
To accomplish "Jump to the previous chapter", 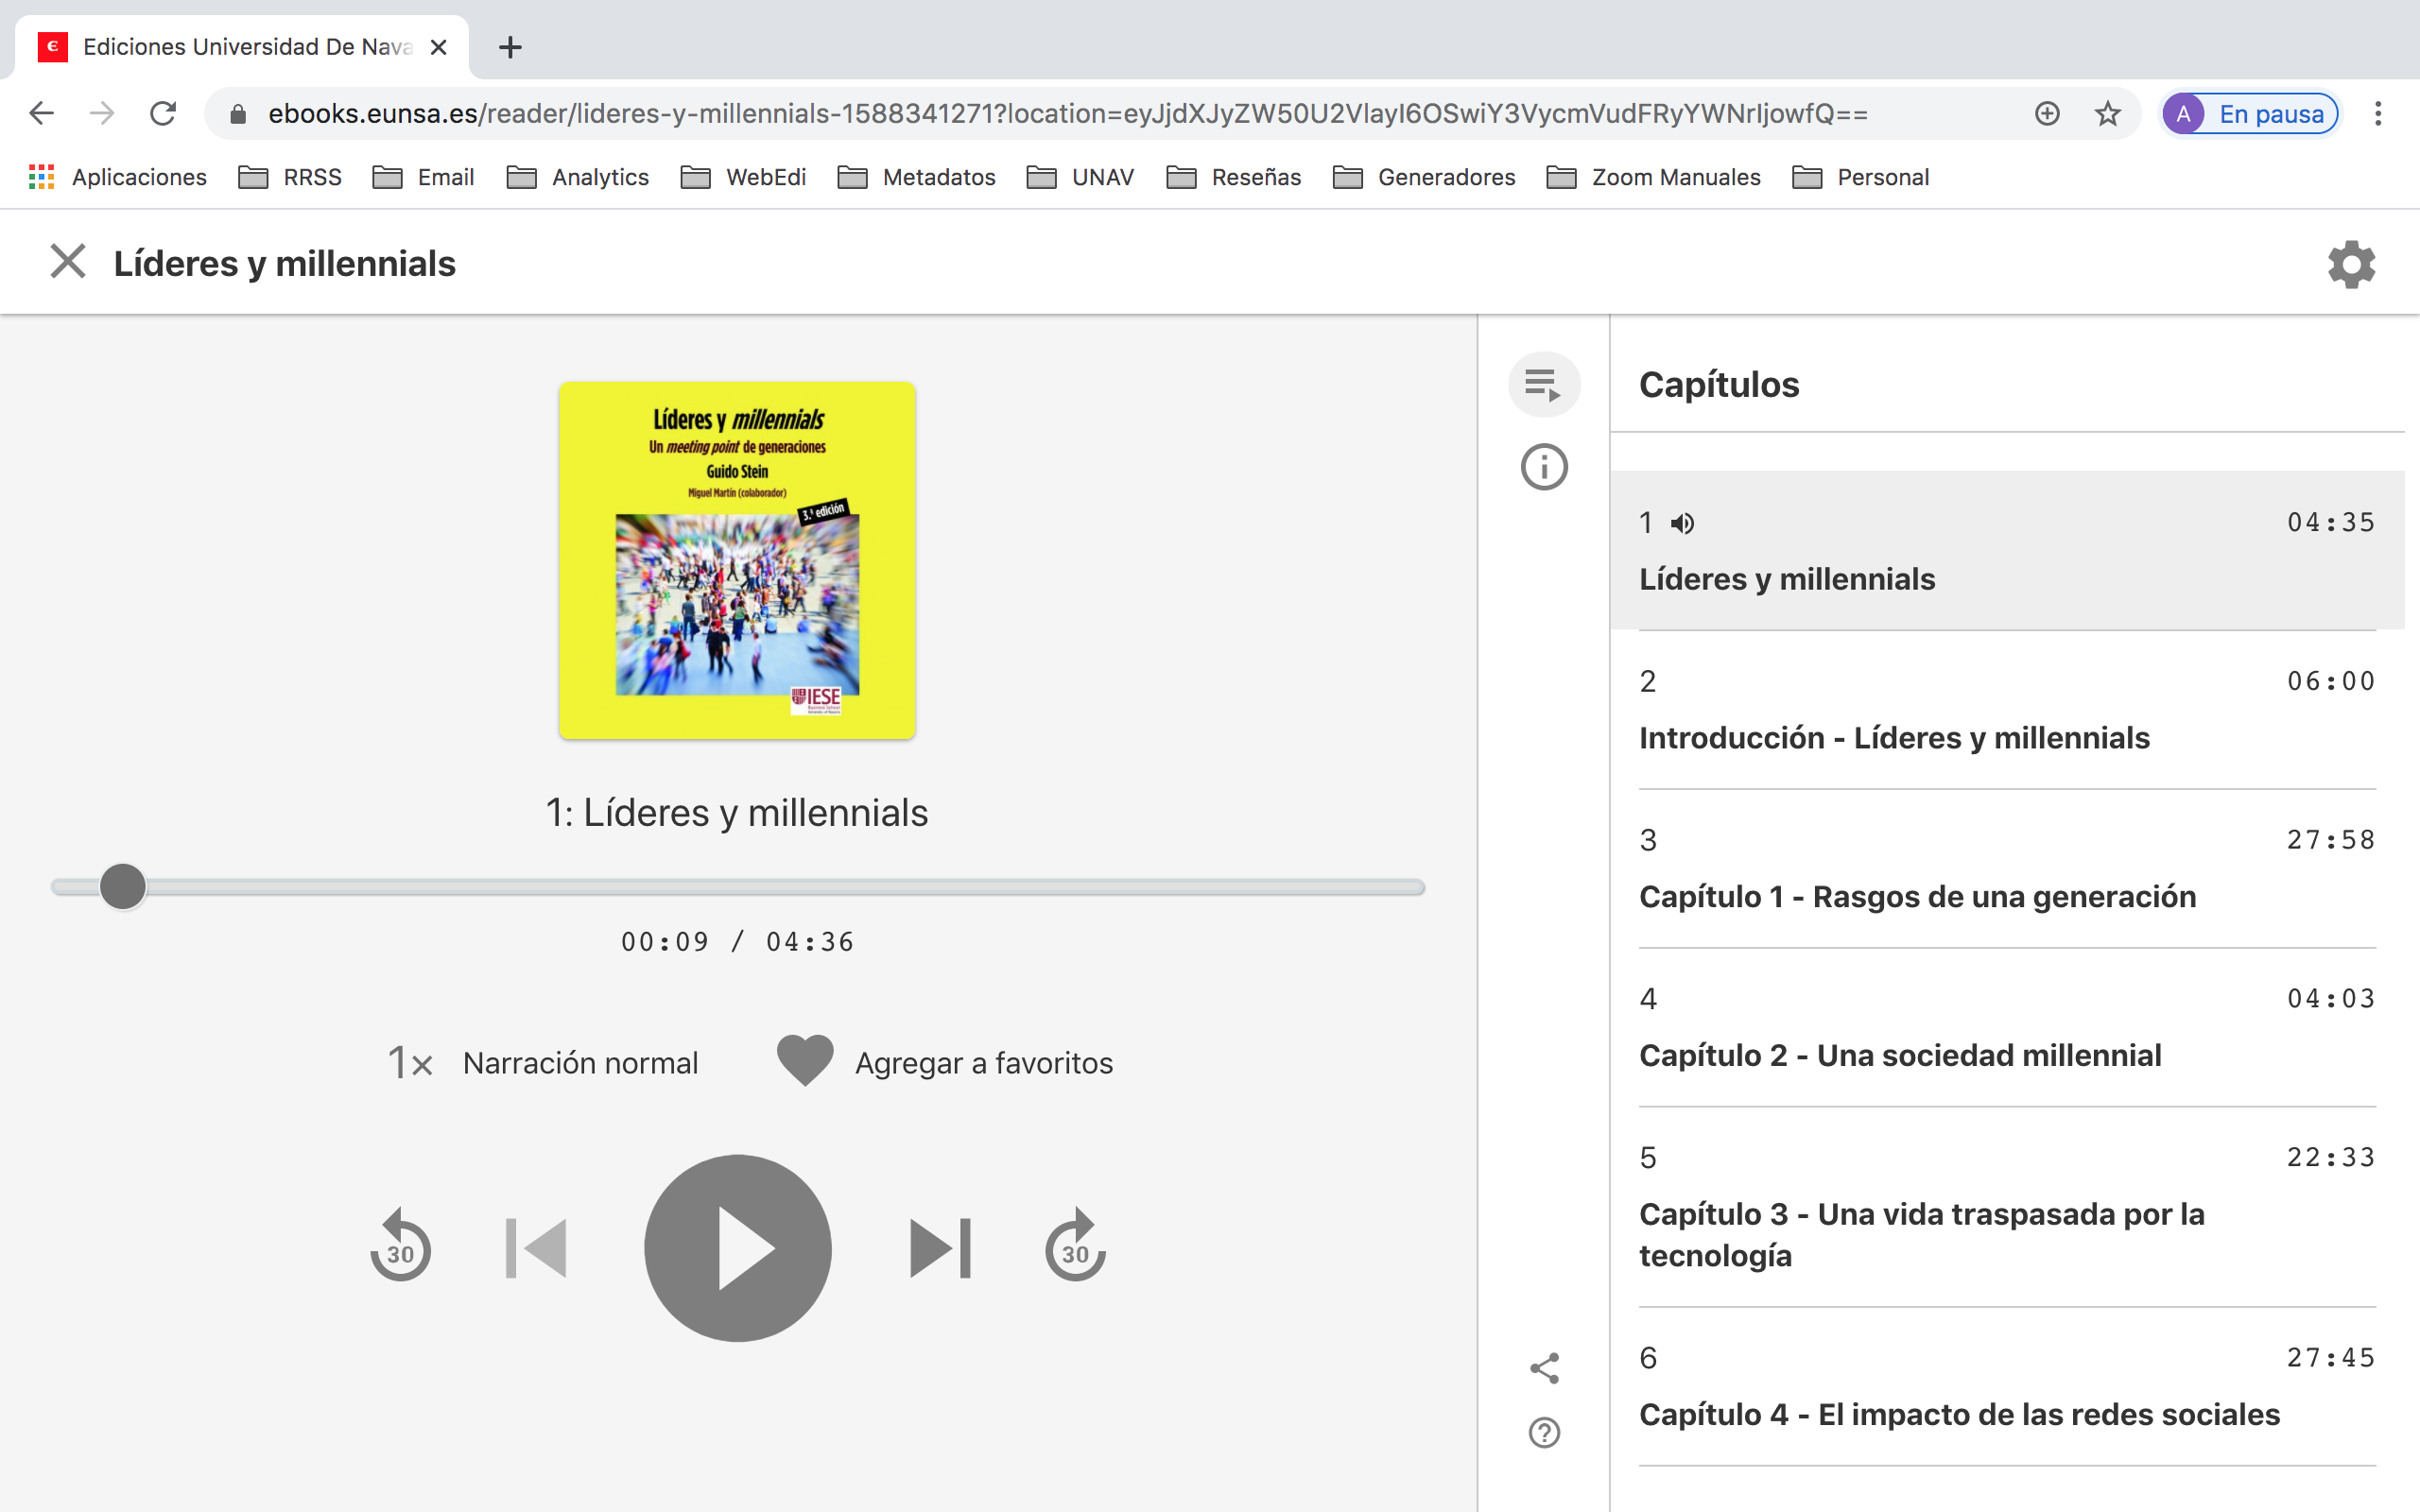I will [x=537, y=1248].
